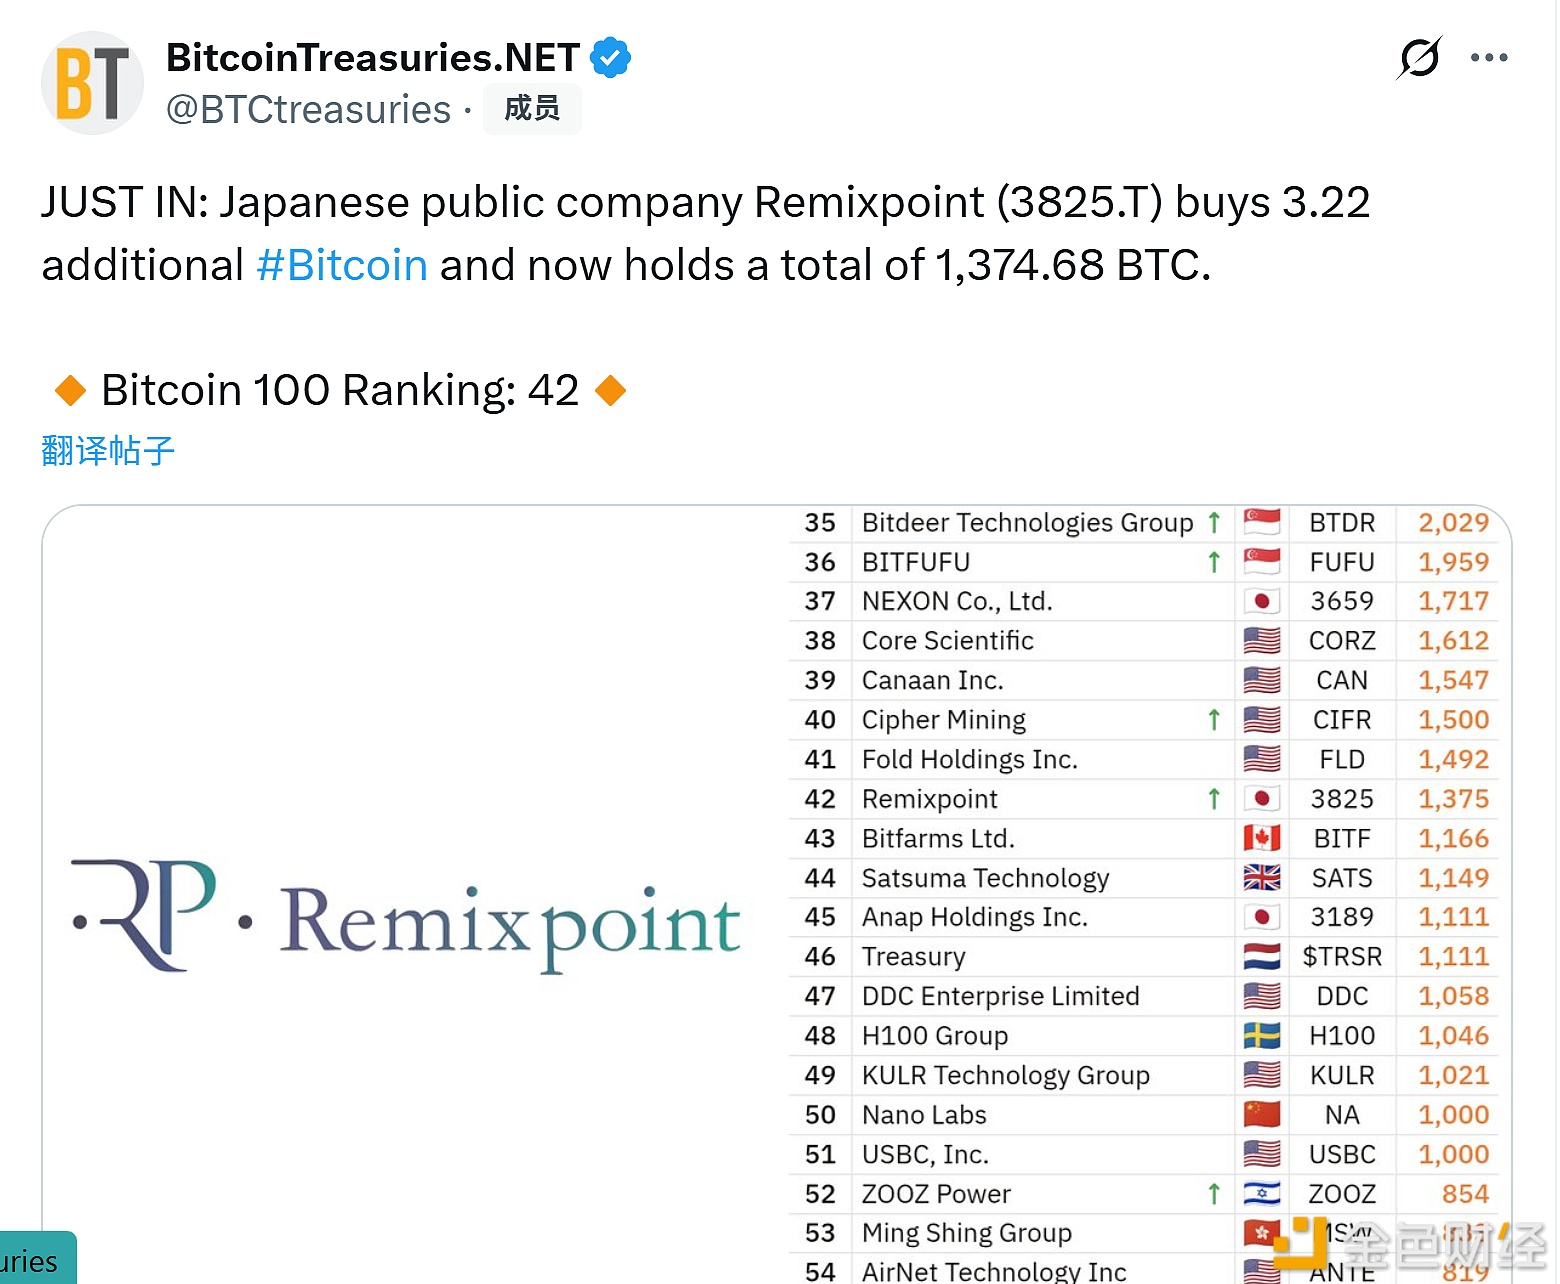Click the Sweden flag beside H100 Group
This screenshot has height=1284, width=1560.
tap(1262, 1036)
